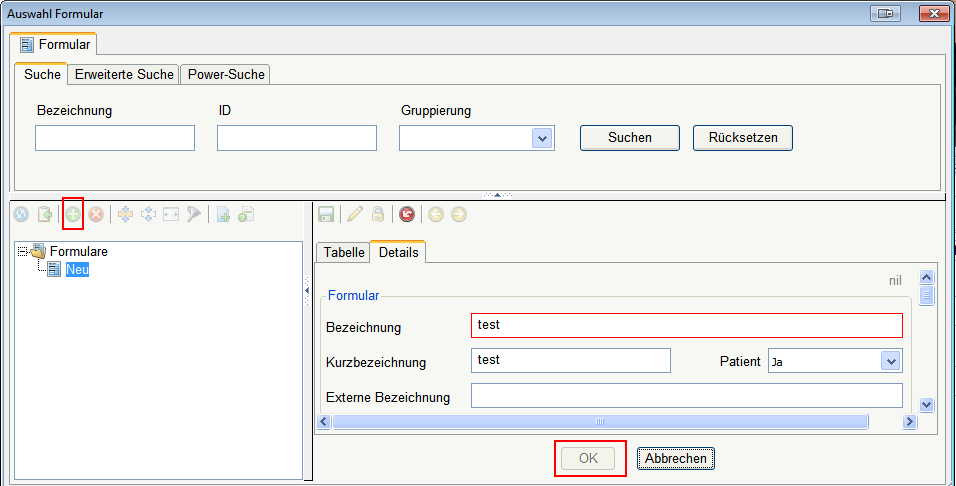Click the padlock lock icon
This screenshot has width=956, height=486.
coord(378,214)
